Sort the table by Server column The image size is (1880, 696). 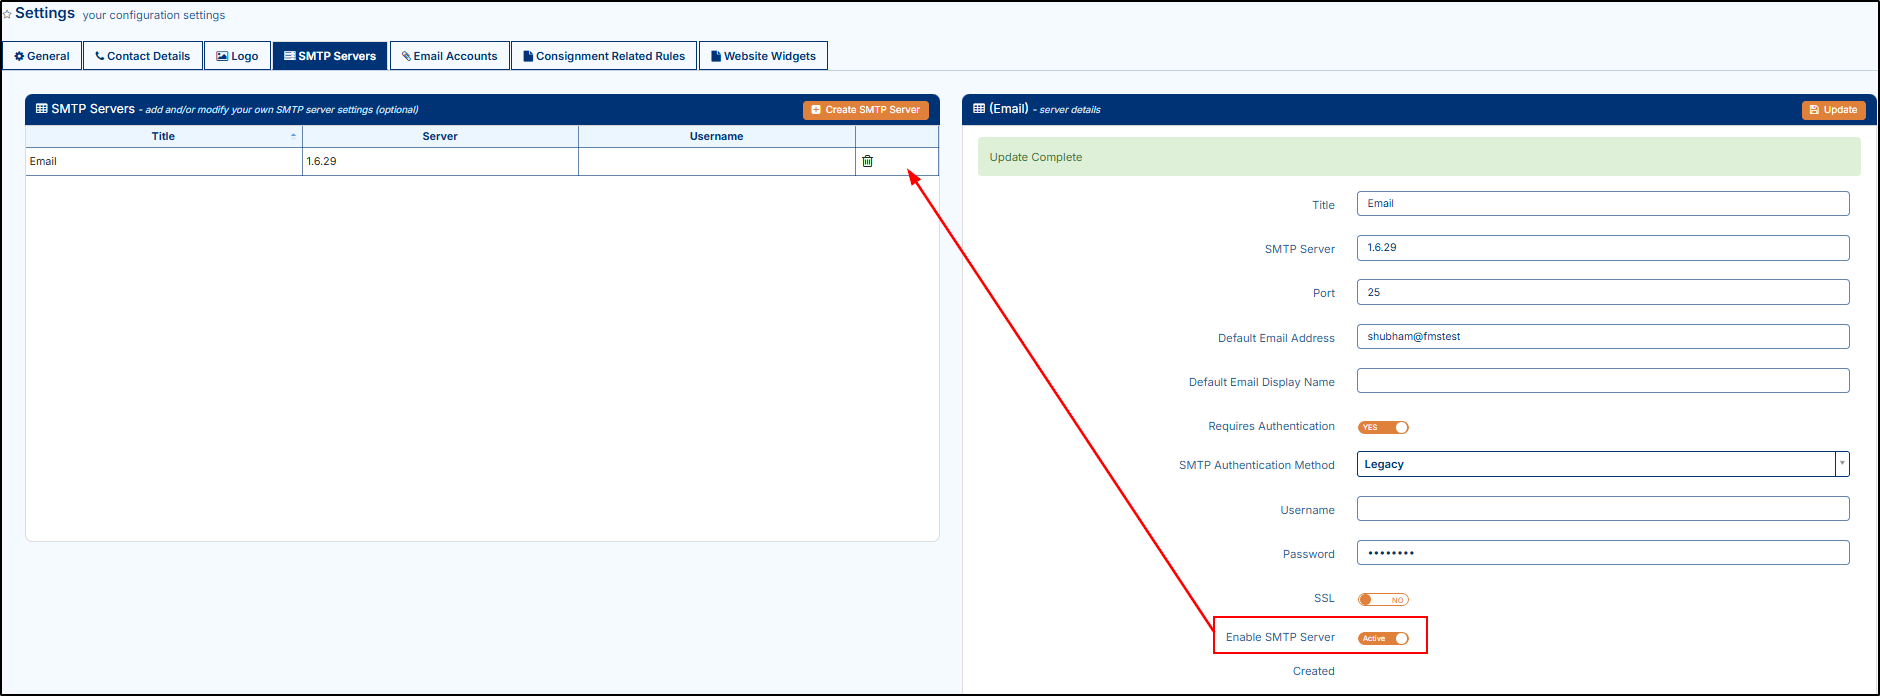(x=440, y=136)
